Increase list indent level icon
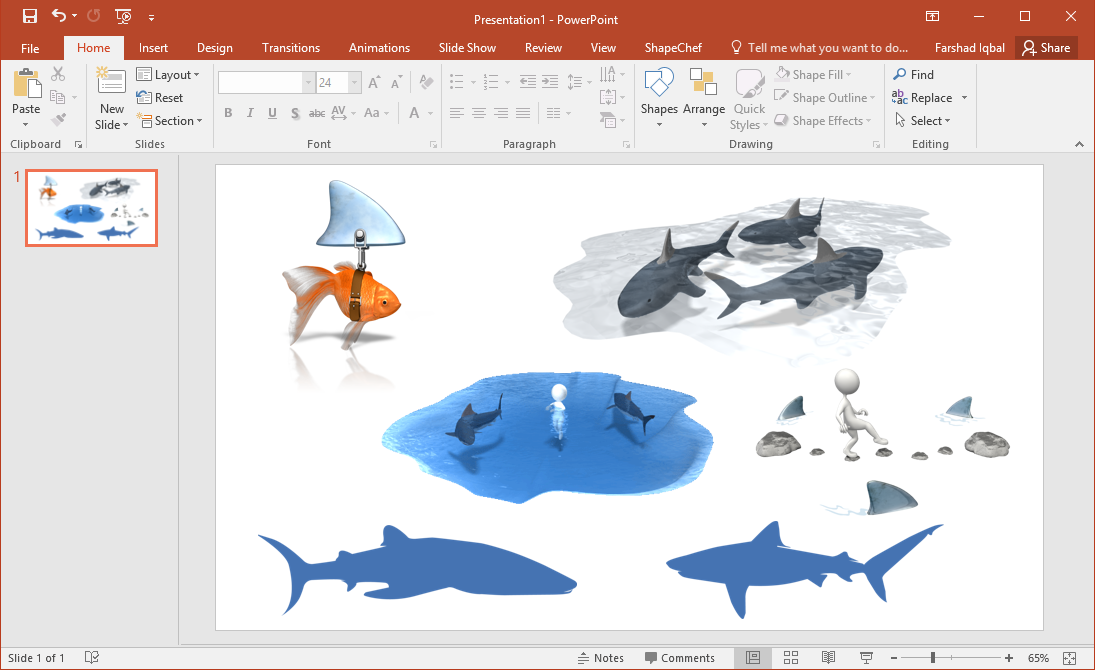This screenshot has width=1095, height=670. [550, 82]
